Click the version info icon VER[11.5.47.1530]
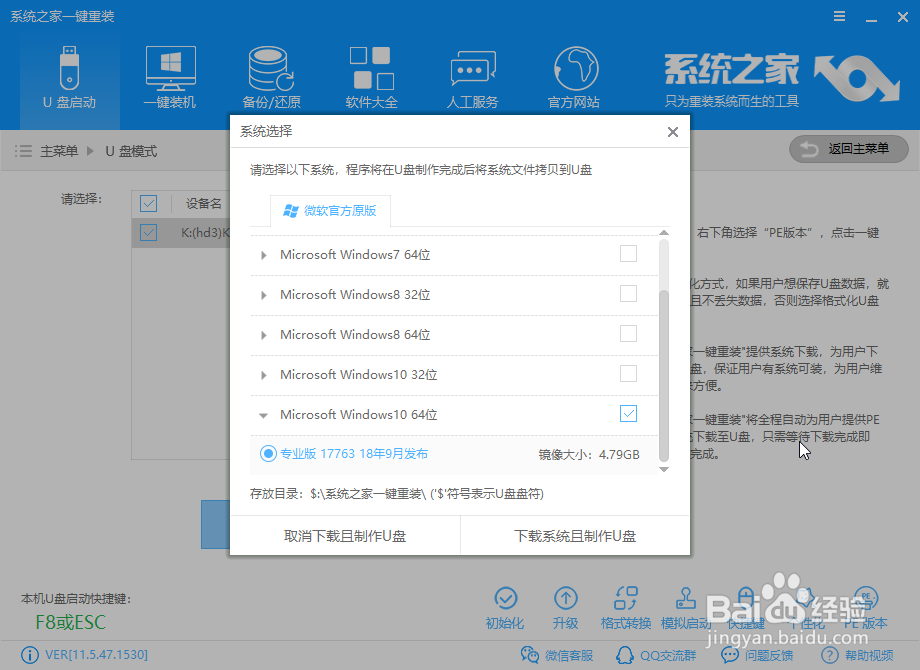Screen dimensions: 920x670 (29, 655)
